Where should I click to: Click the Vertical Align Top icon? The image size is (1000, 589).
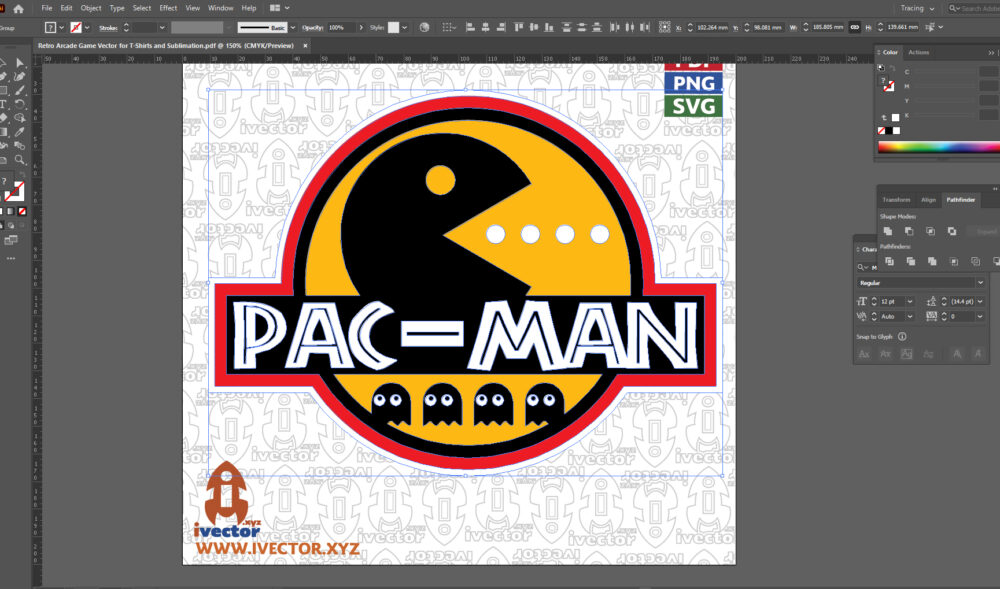(x=518, y=27)
